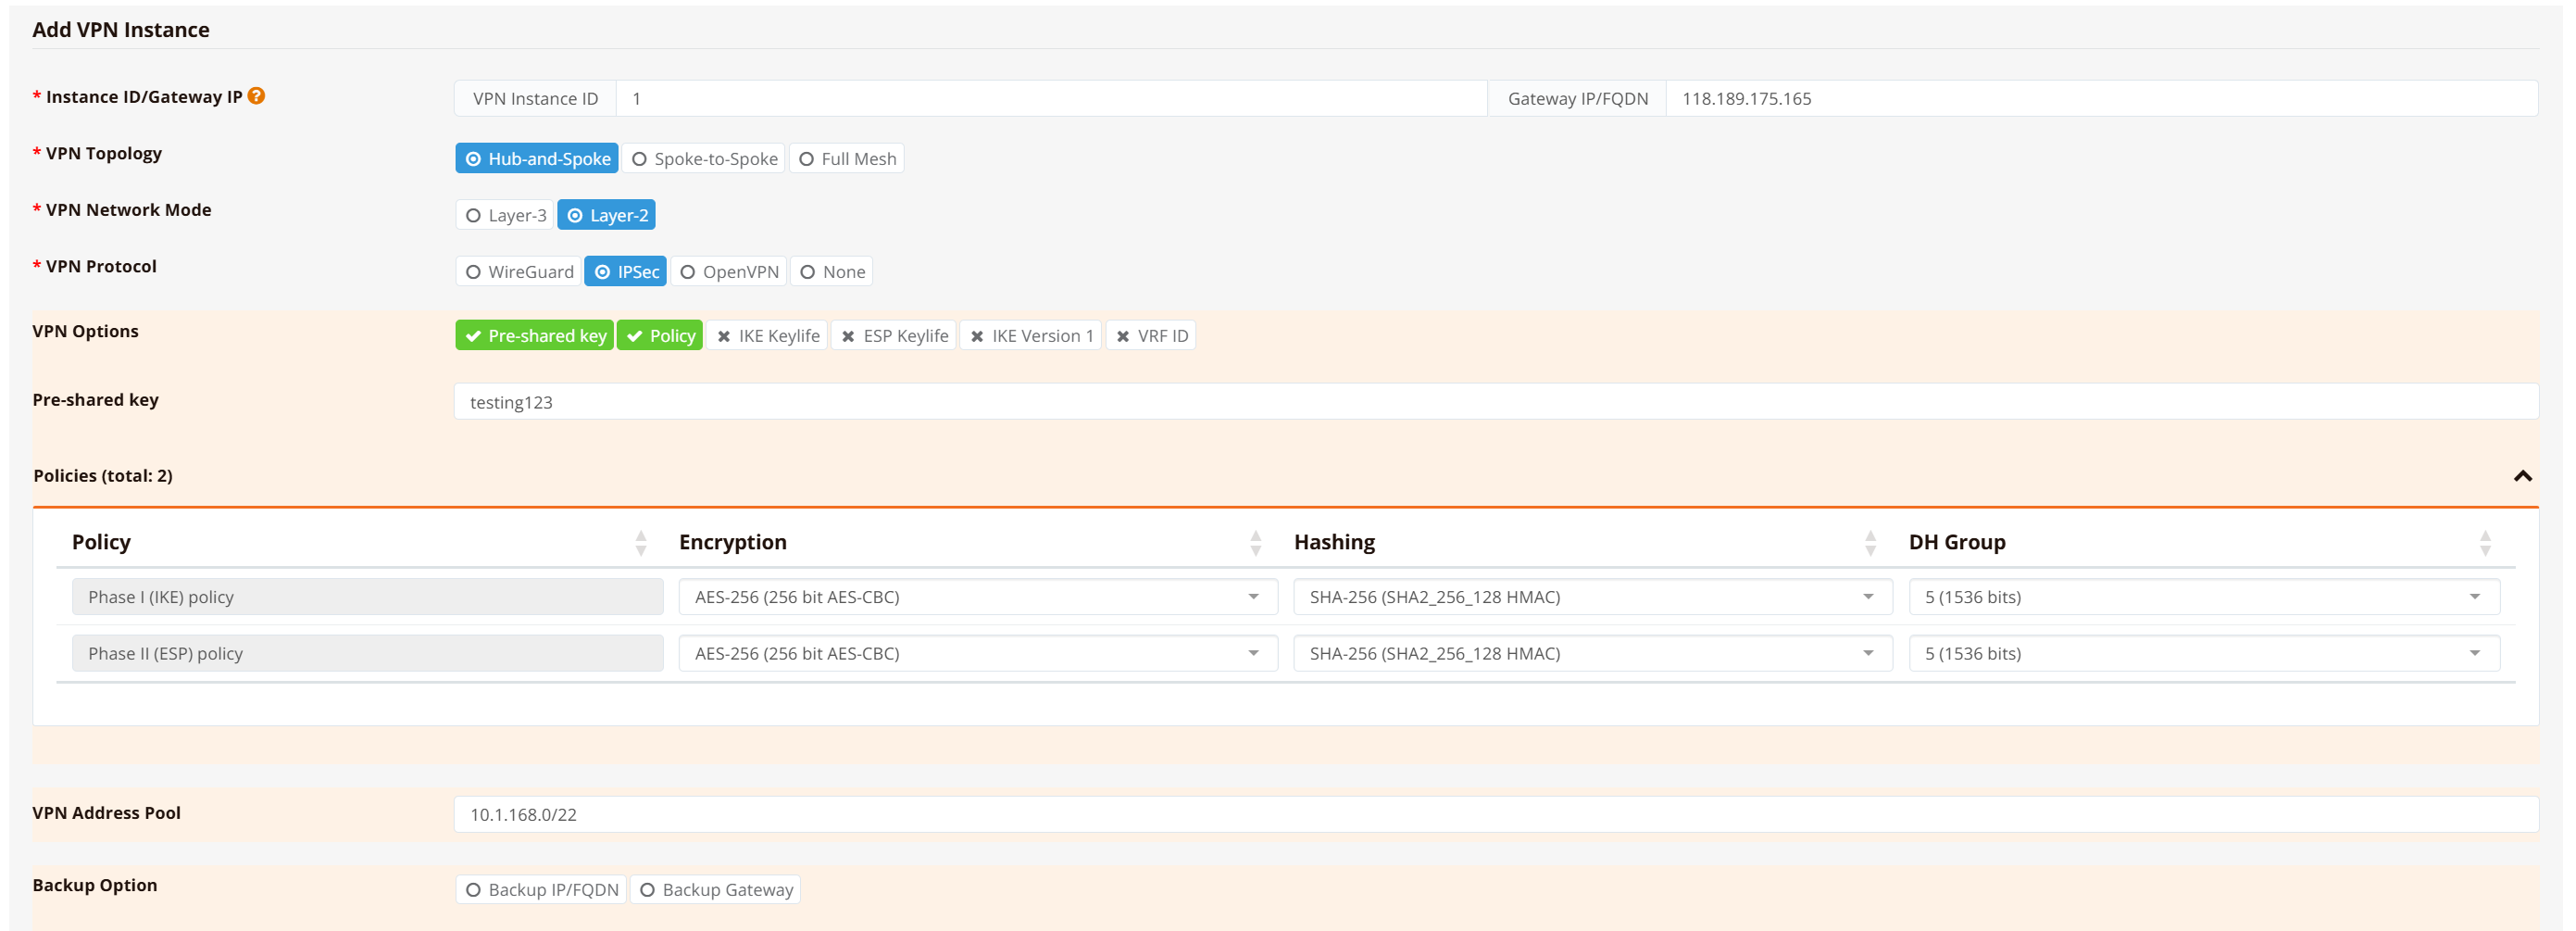The image size is (2576, 931).
Task: Enable the IKE Keylife option
Action: click(x=767, y=336)
